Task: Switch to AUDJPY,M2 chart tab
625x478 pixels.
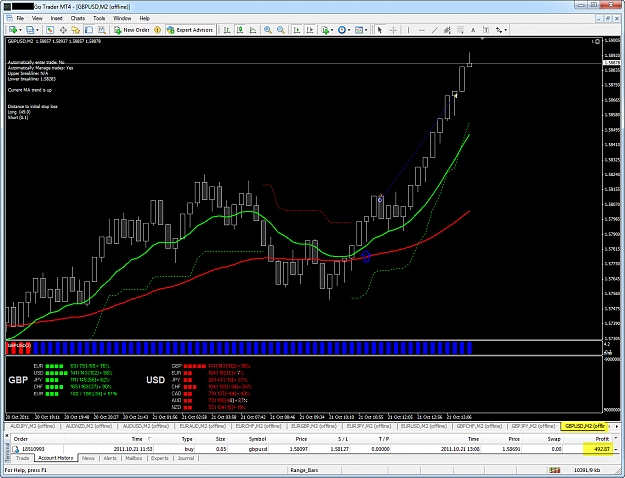Action: [32, 426]
